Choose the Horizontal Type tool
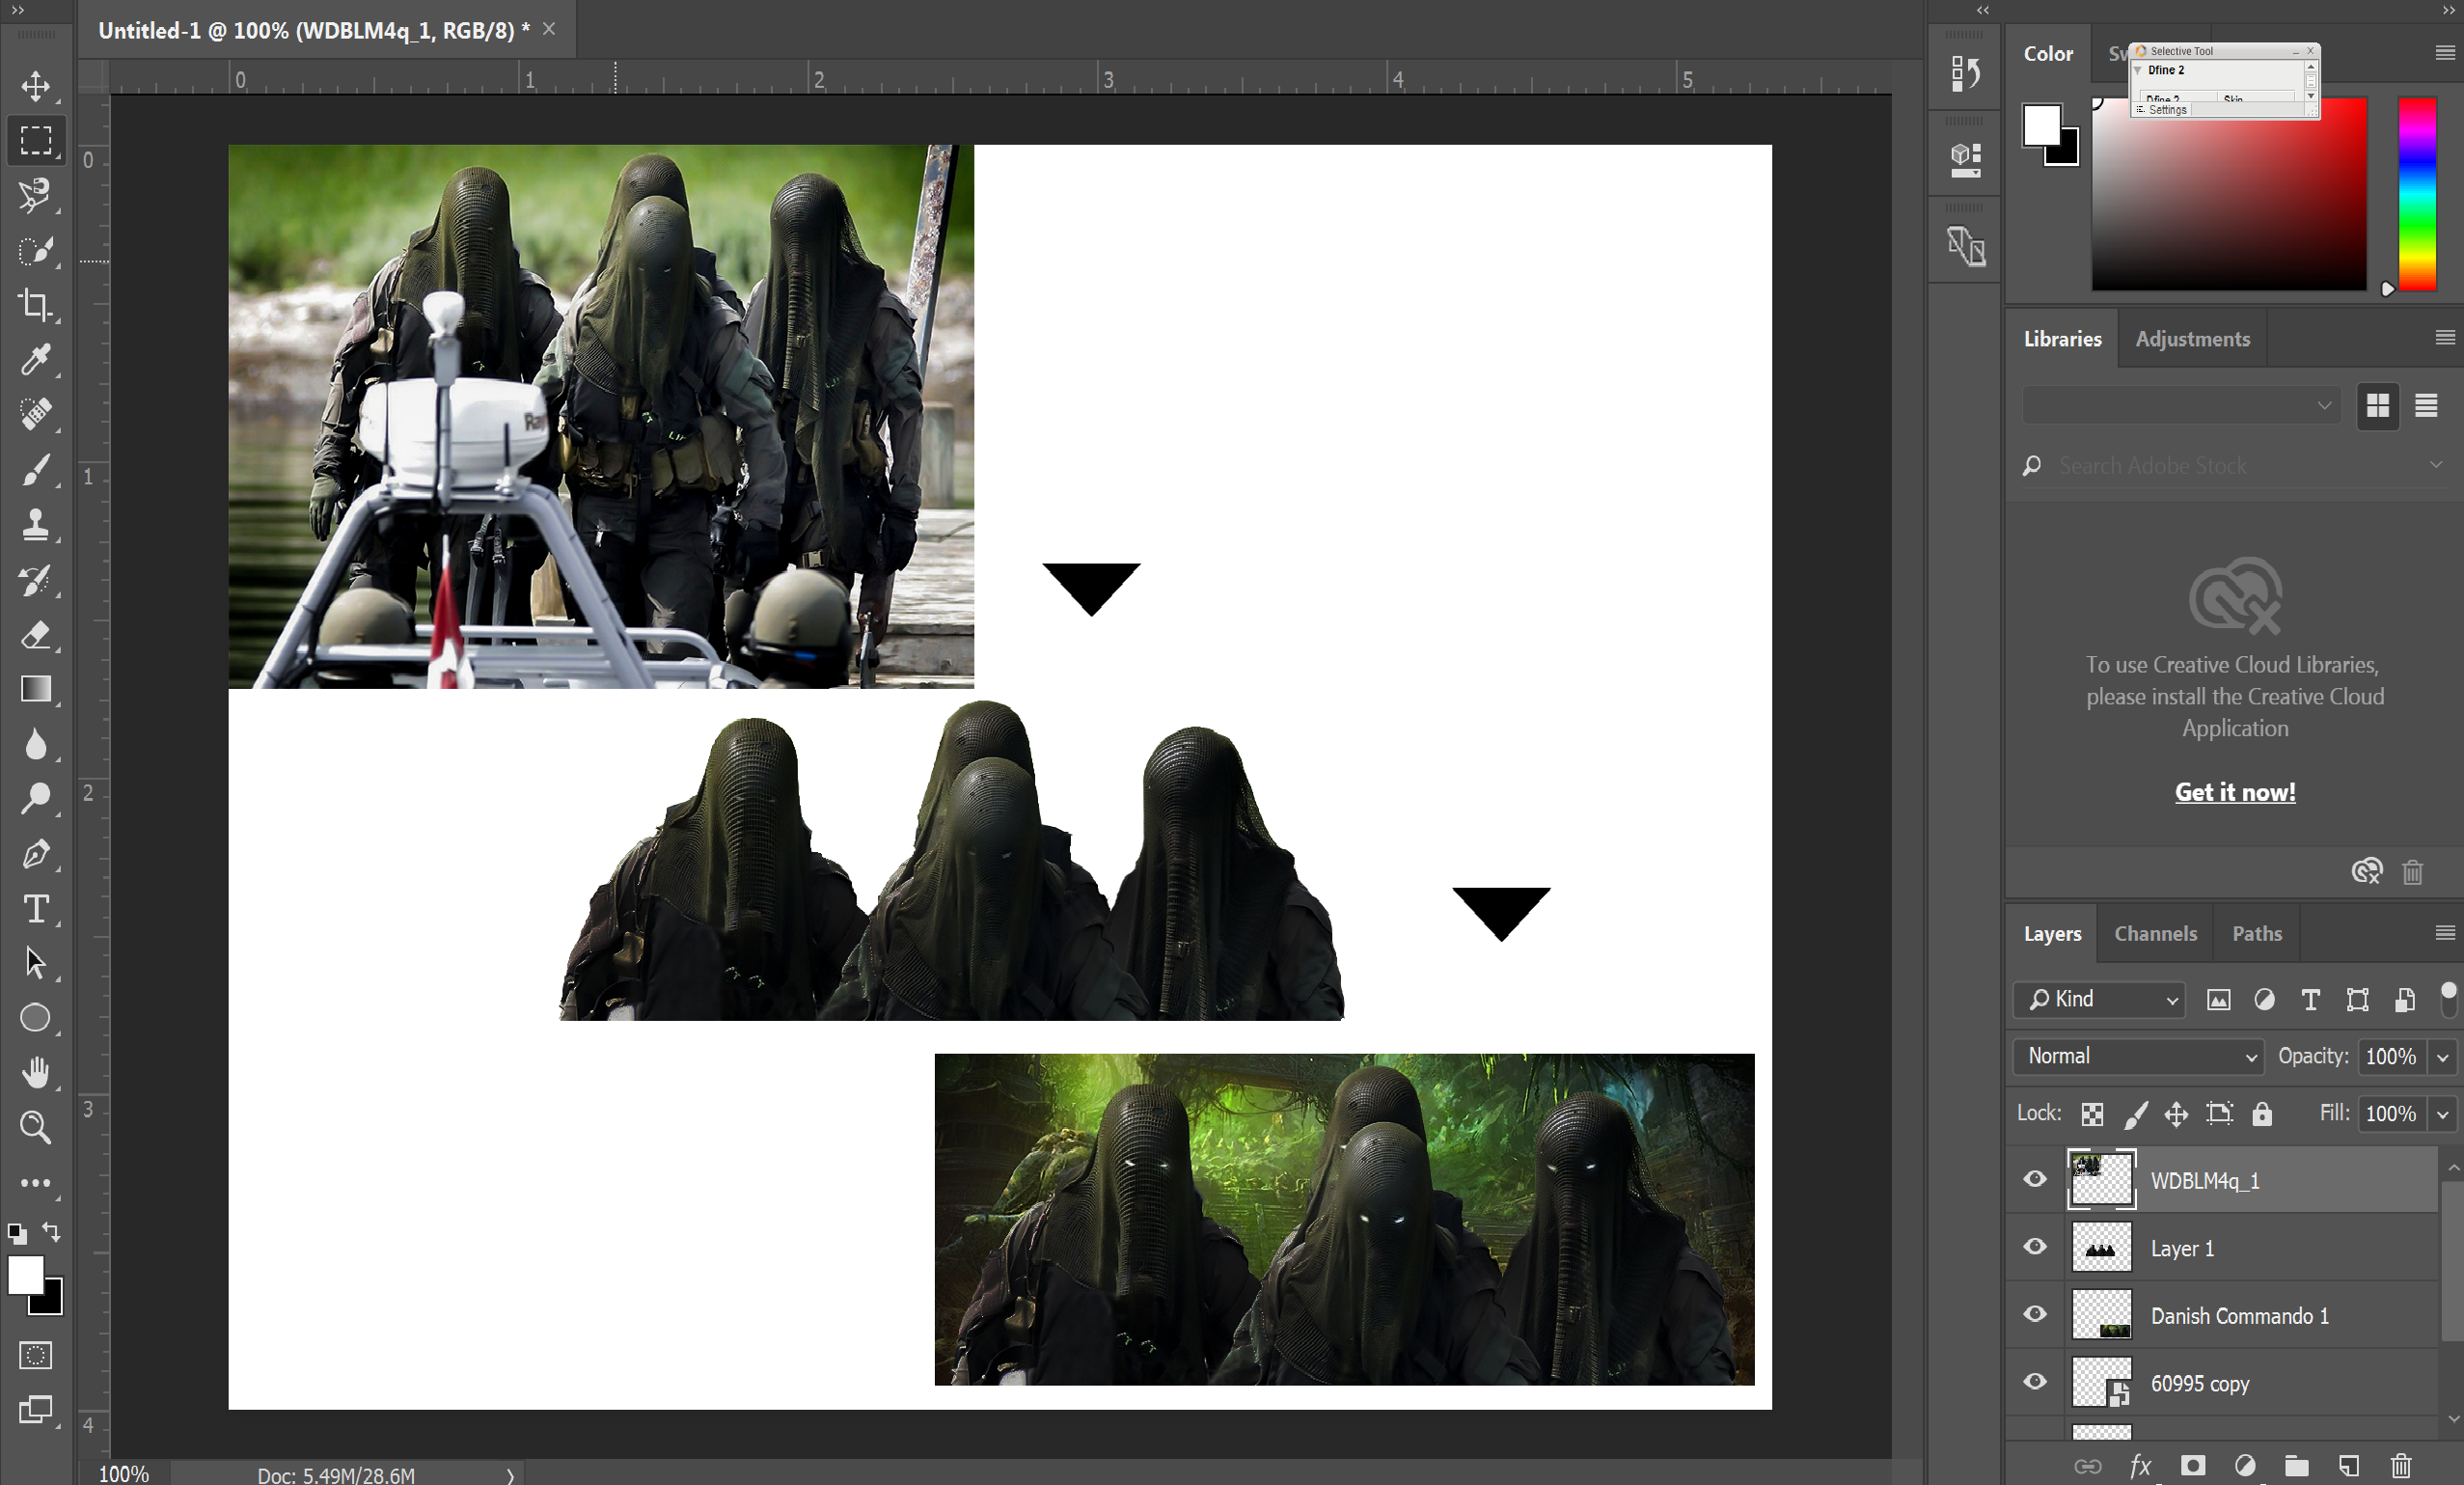The height and width of the screenshot is (1485, 2464). [36, 908]
